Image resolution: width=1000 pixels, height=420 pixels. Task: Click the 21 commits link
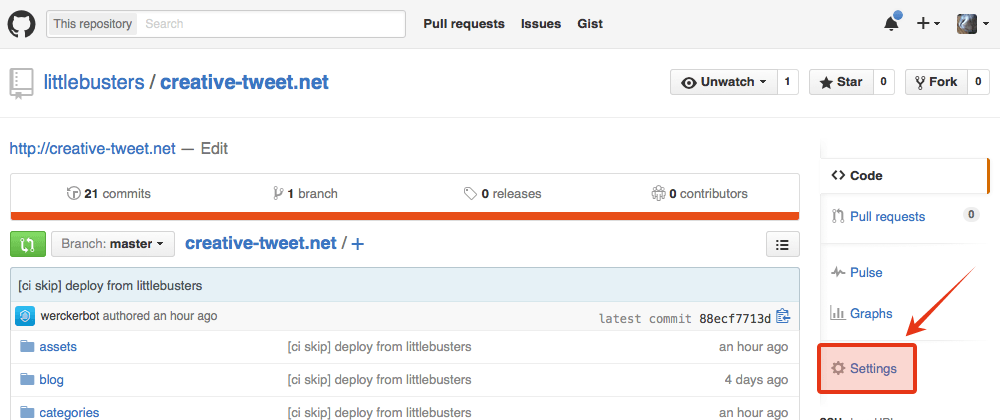(x=109, y=193)
